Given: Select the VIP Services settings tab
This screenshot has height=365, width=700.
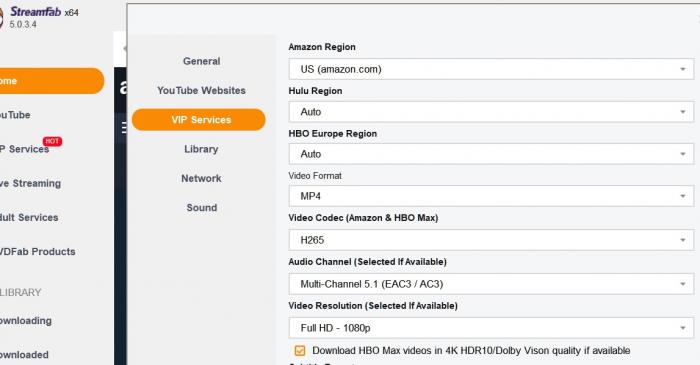Looking at the screenshot, I should (x=199, y=120).
